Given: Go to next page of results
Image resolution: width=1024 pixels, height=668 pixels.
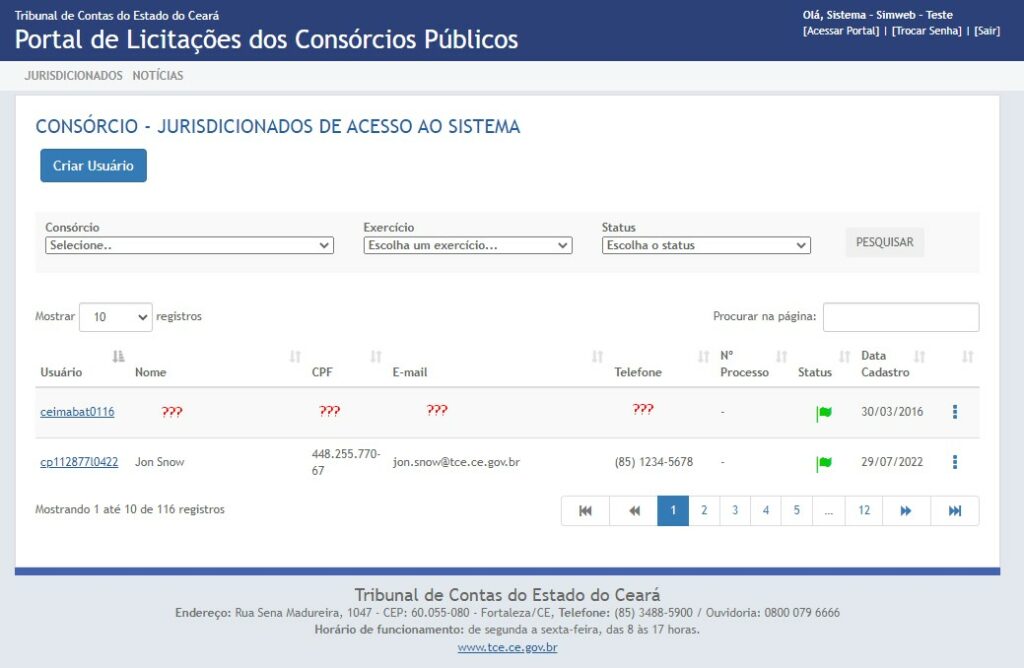Looking at the screenshot, I should 906,511.
